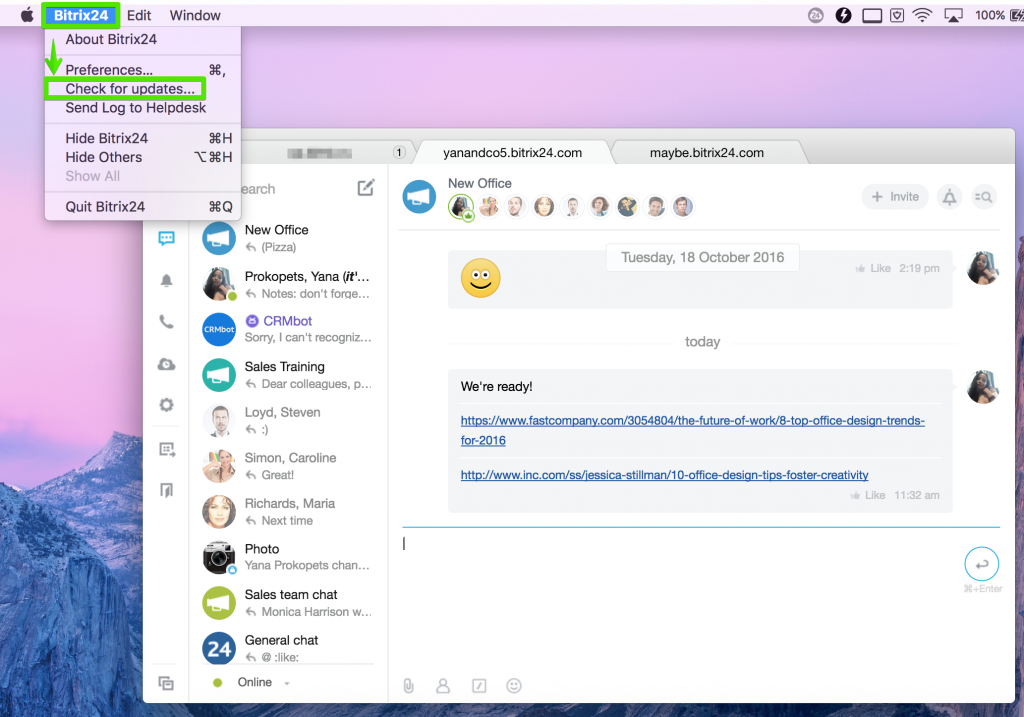1024x717 pixels.
Task: Click the Wi-Fi icon in the menu bar
Action: point(922,15)
